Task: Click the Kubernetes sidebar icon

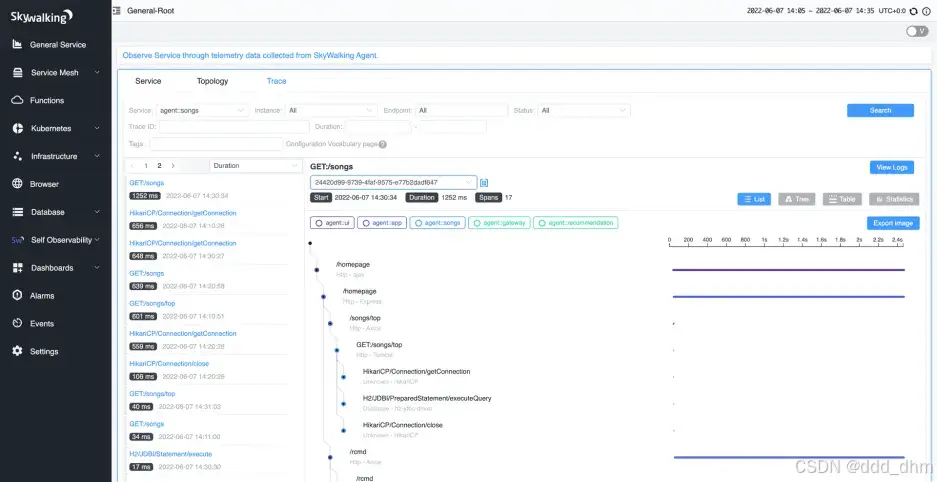Action: [18, 128]
